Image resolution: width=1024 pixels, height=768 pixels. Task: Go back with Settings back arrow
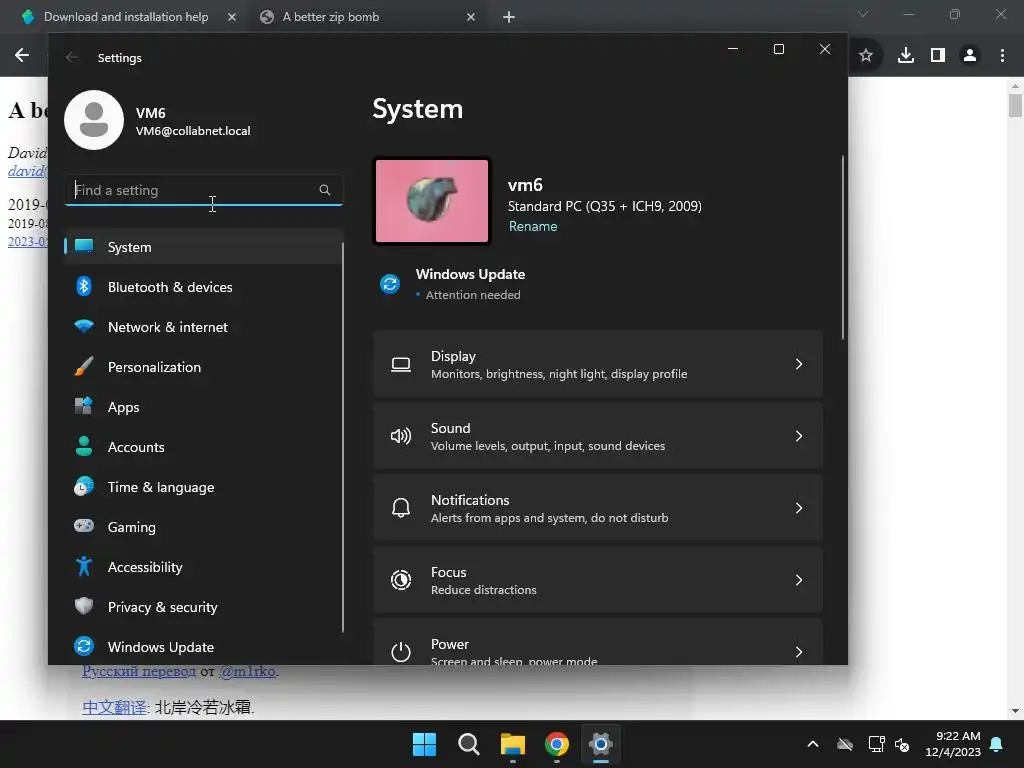(x=72, y=57)
